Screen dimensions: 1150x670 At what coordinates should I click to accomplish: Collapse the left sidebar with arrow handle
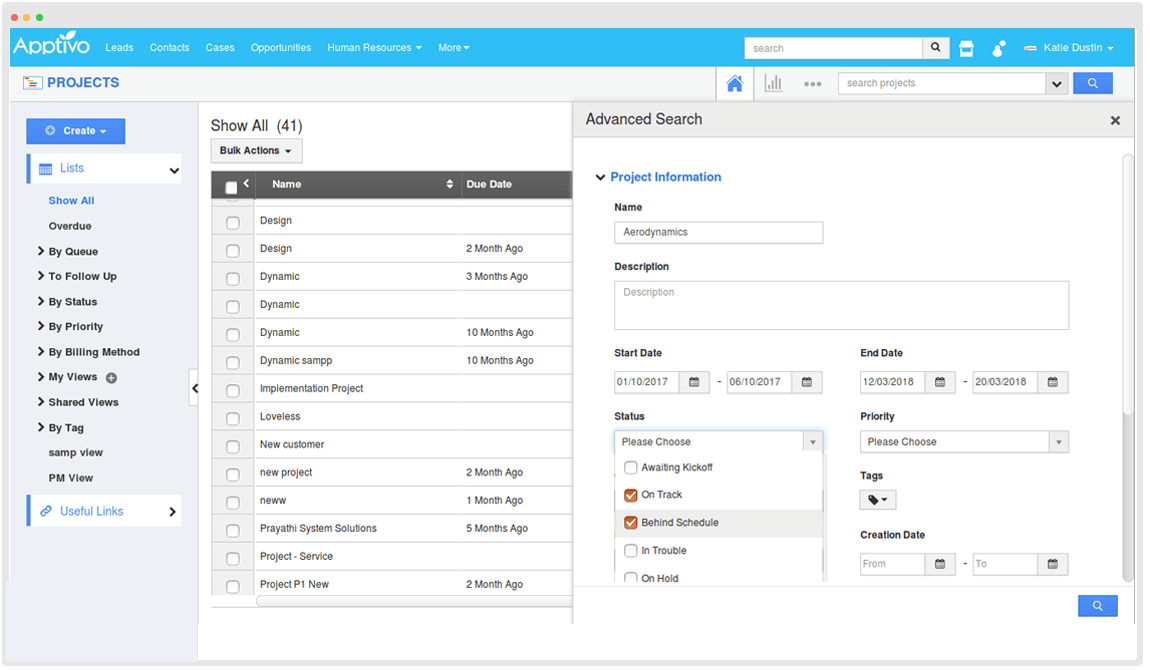click(194, 388)
